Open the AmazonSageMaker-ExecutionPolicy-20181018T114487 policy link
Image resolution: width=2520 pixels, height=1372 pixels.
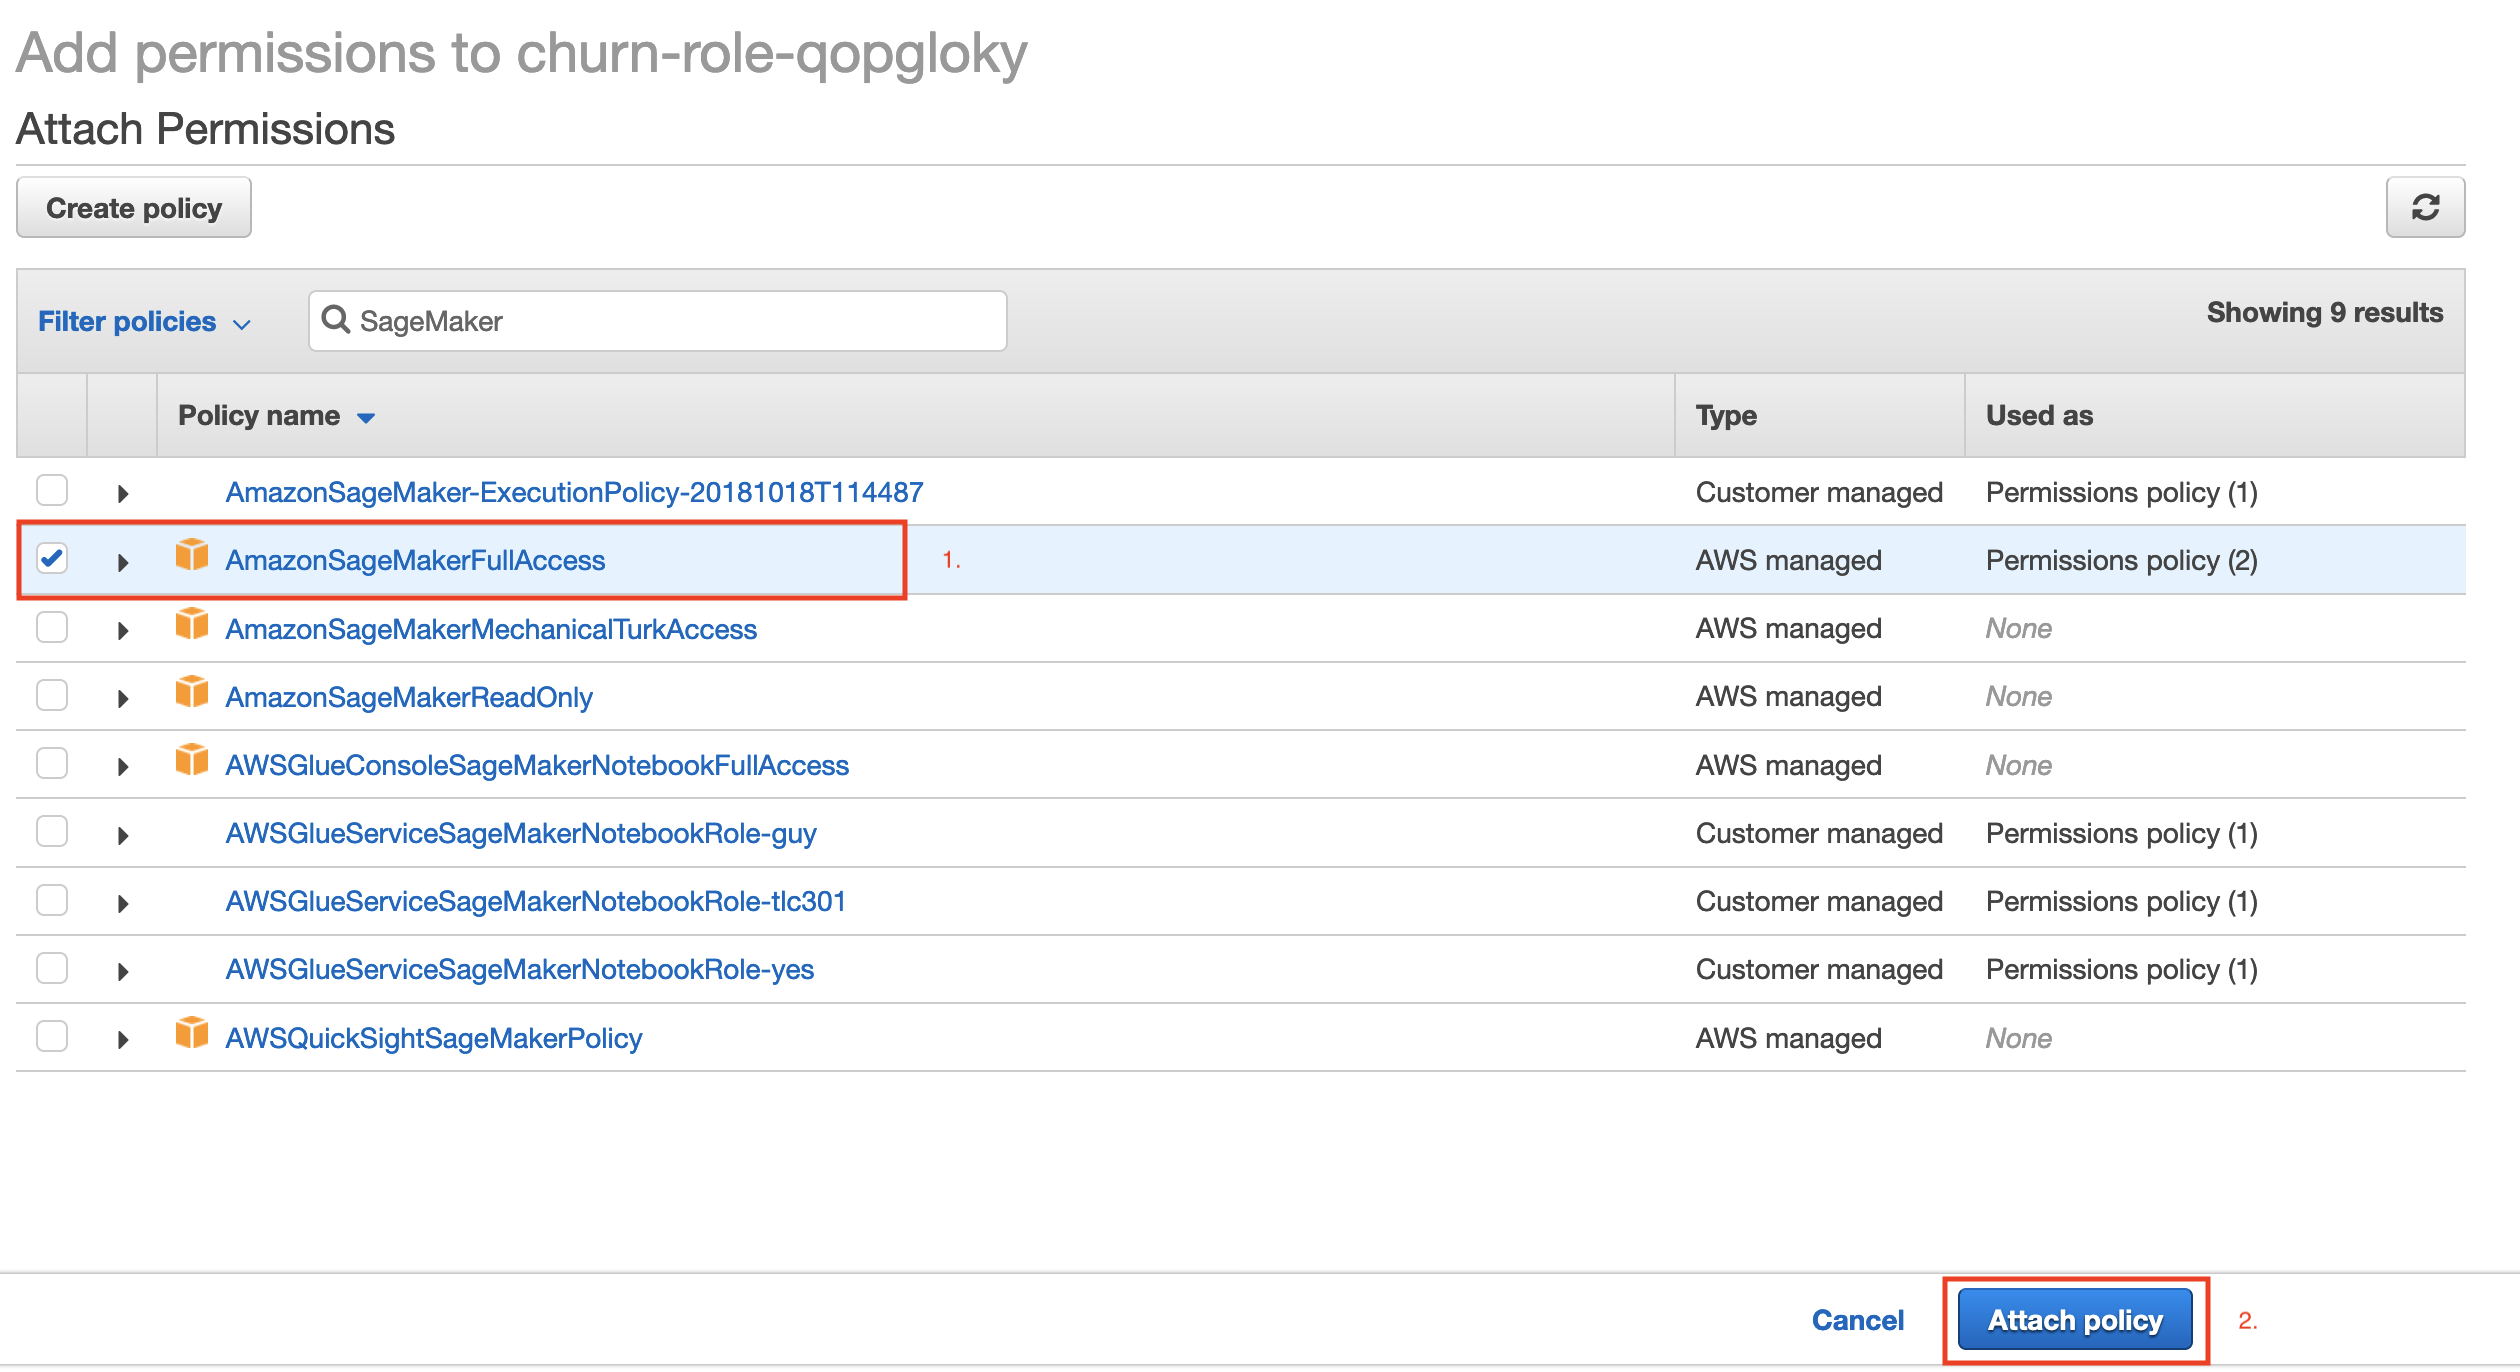[x=574, y=492]
